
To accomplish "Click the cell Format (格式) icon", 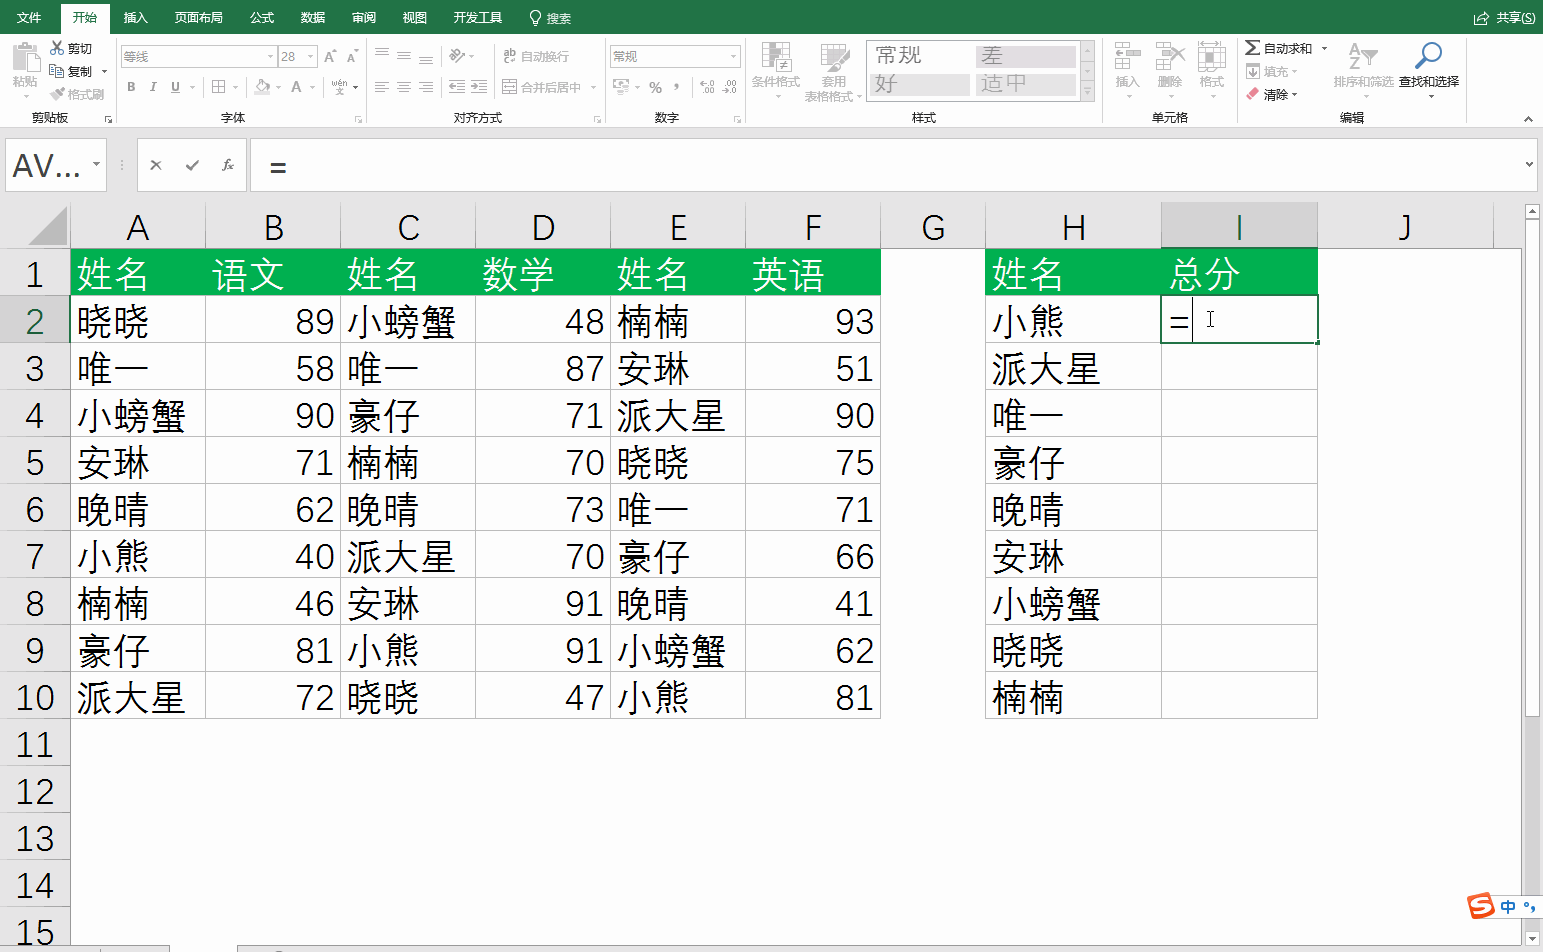I will coord(1211,57).
